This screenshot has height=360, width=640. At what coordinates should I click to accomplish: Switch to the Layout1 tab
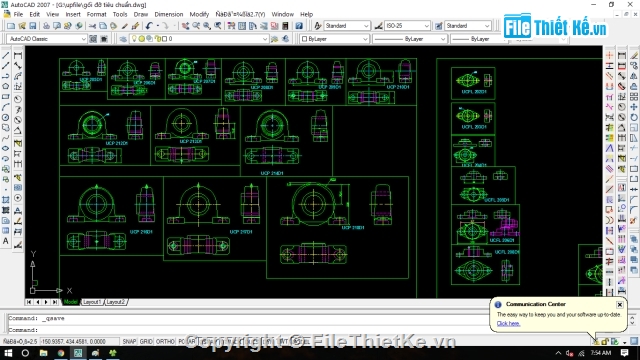click(91, 302)
